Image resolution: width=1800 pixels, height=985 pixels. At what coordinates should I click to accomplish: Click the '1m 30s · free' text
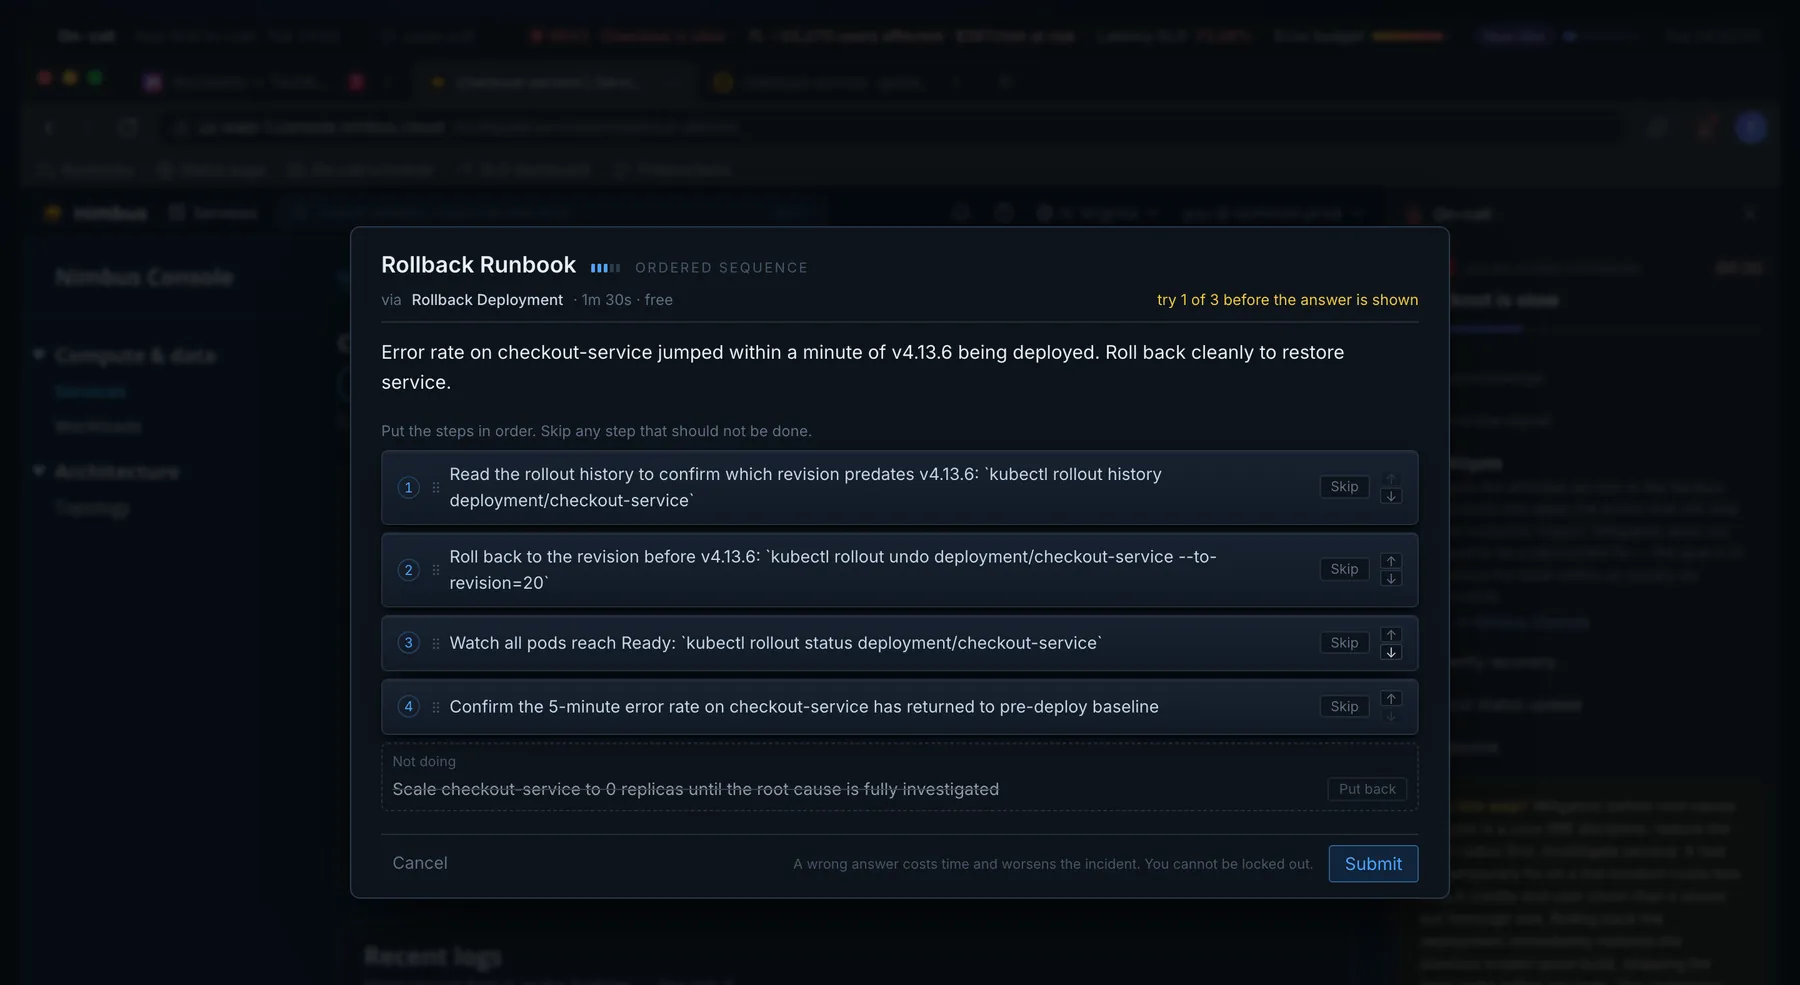point(627,300)
